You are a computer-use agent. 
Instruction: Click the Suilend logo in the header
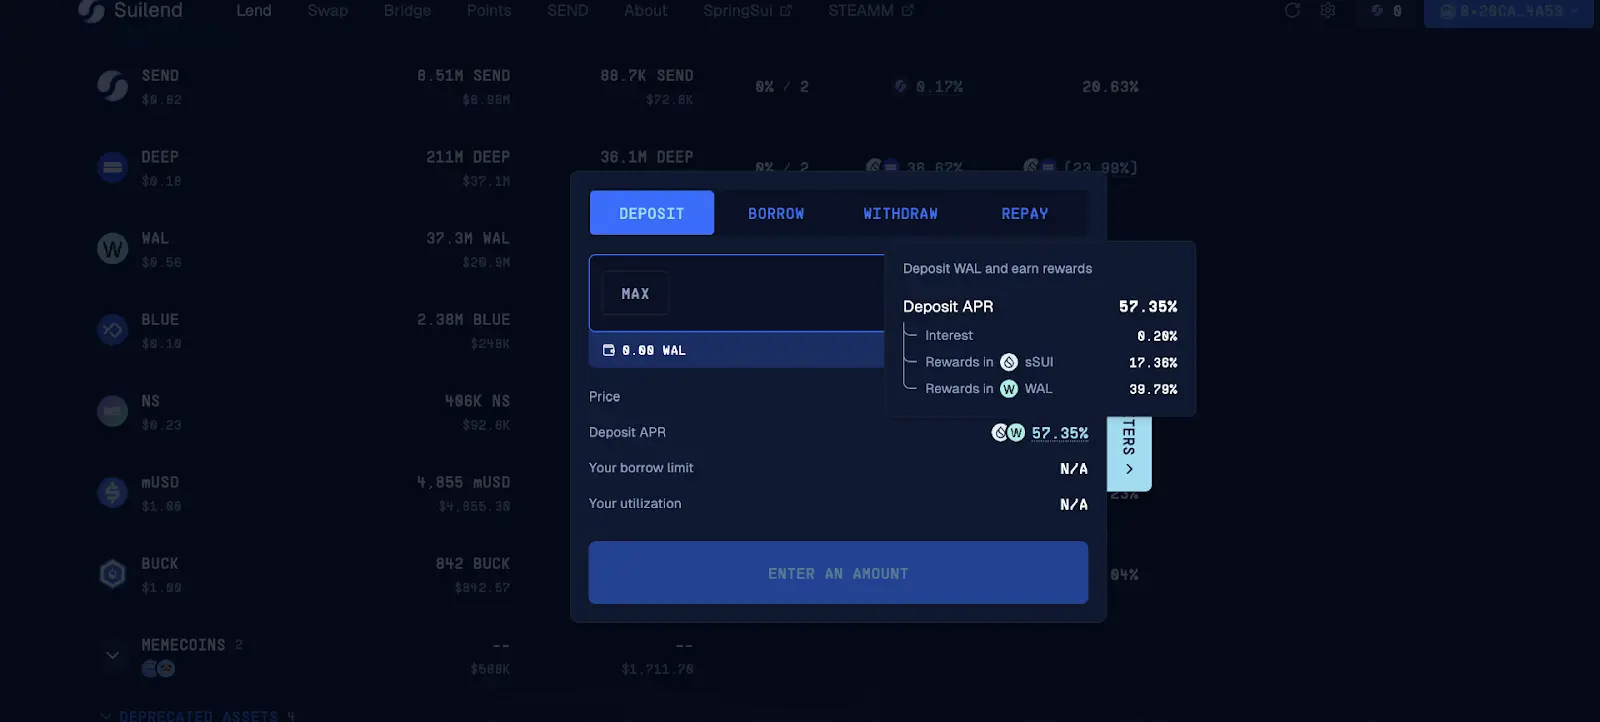coord(131,10)
